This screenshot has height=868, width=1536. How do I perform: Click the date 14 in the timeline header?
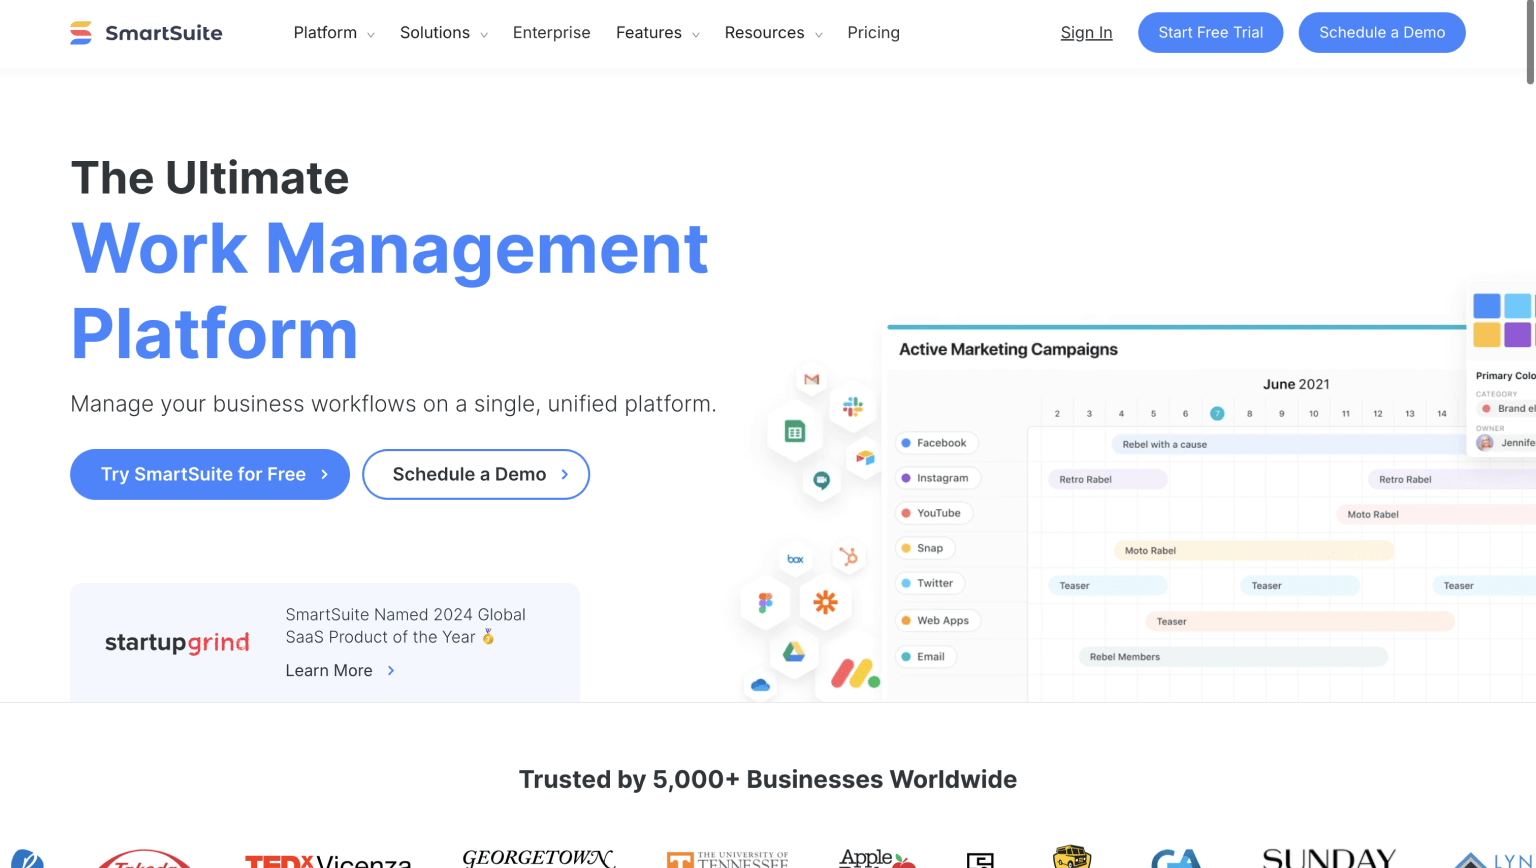(x=1441, y=413)
